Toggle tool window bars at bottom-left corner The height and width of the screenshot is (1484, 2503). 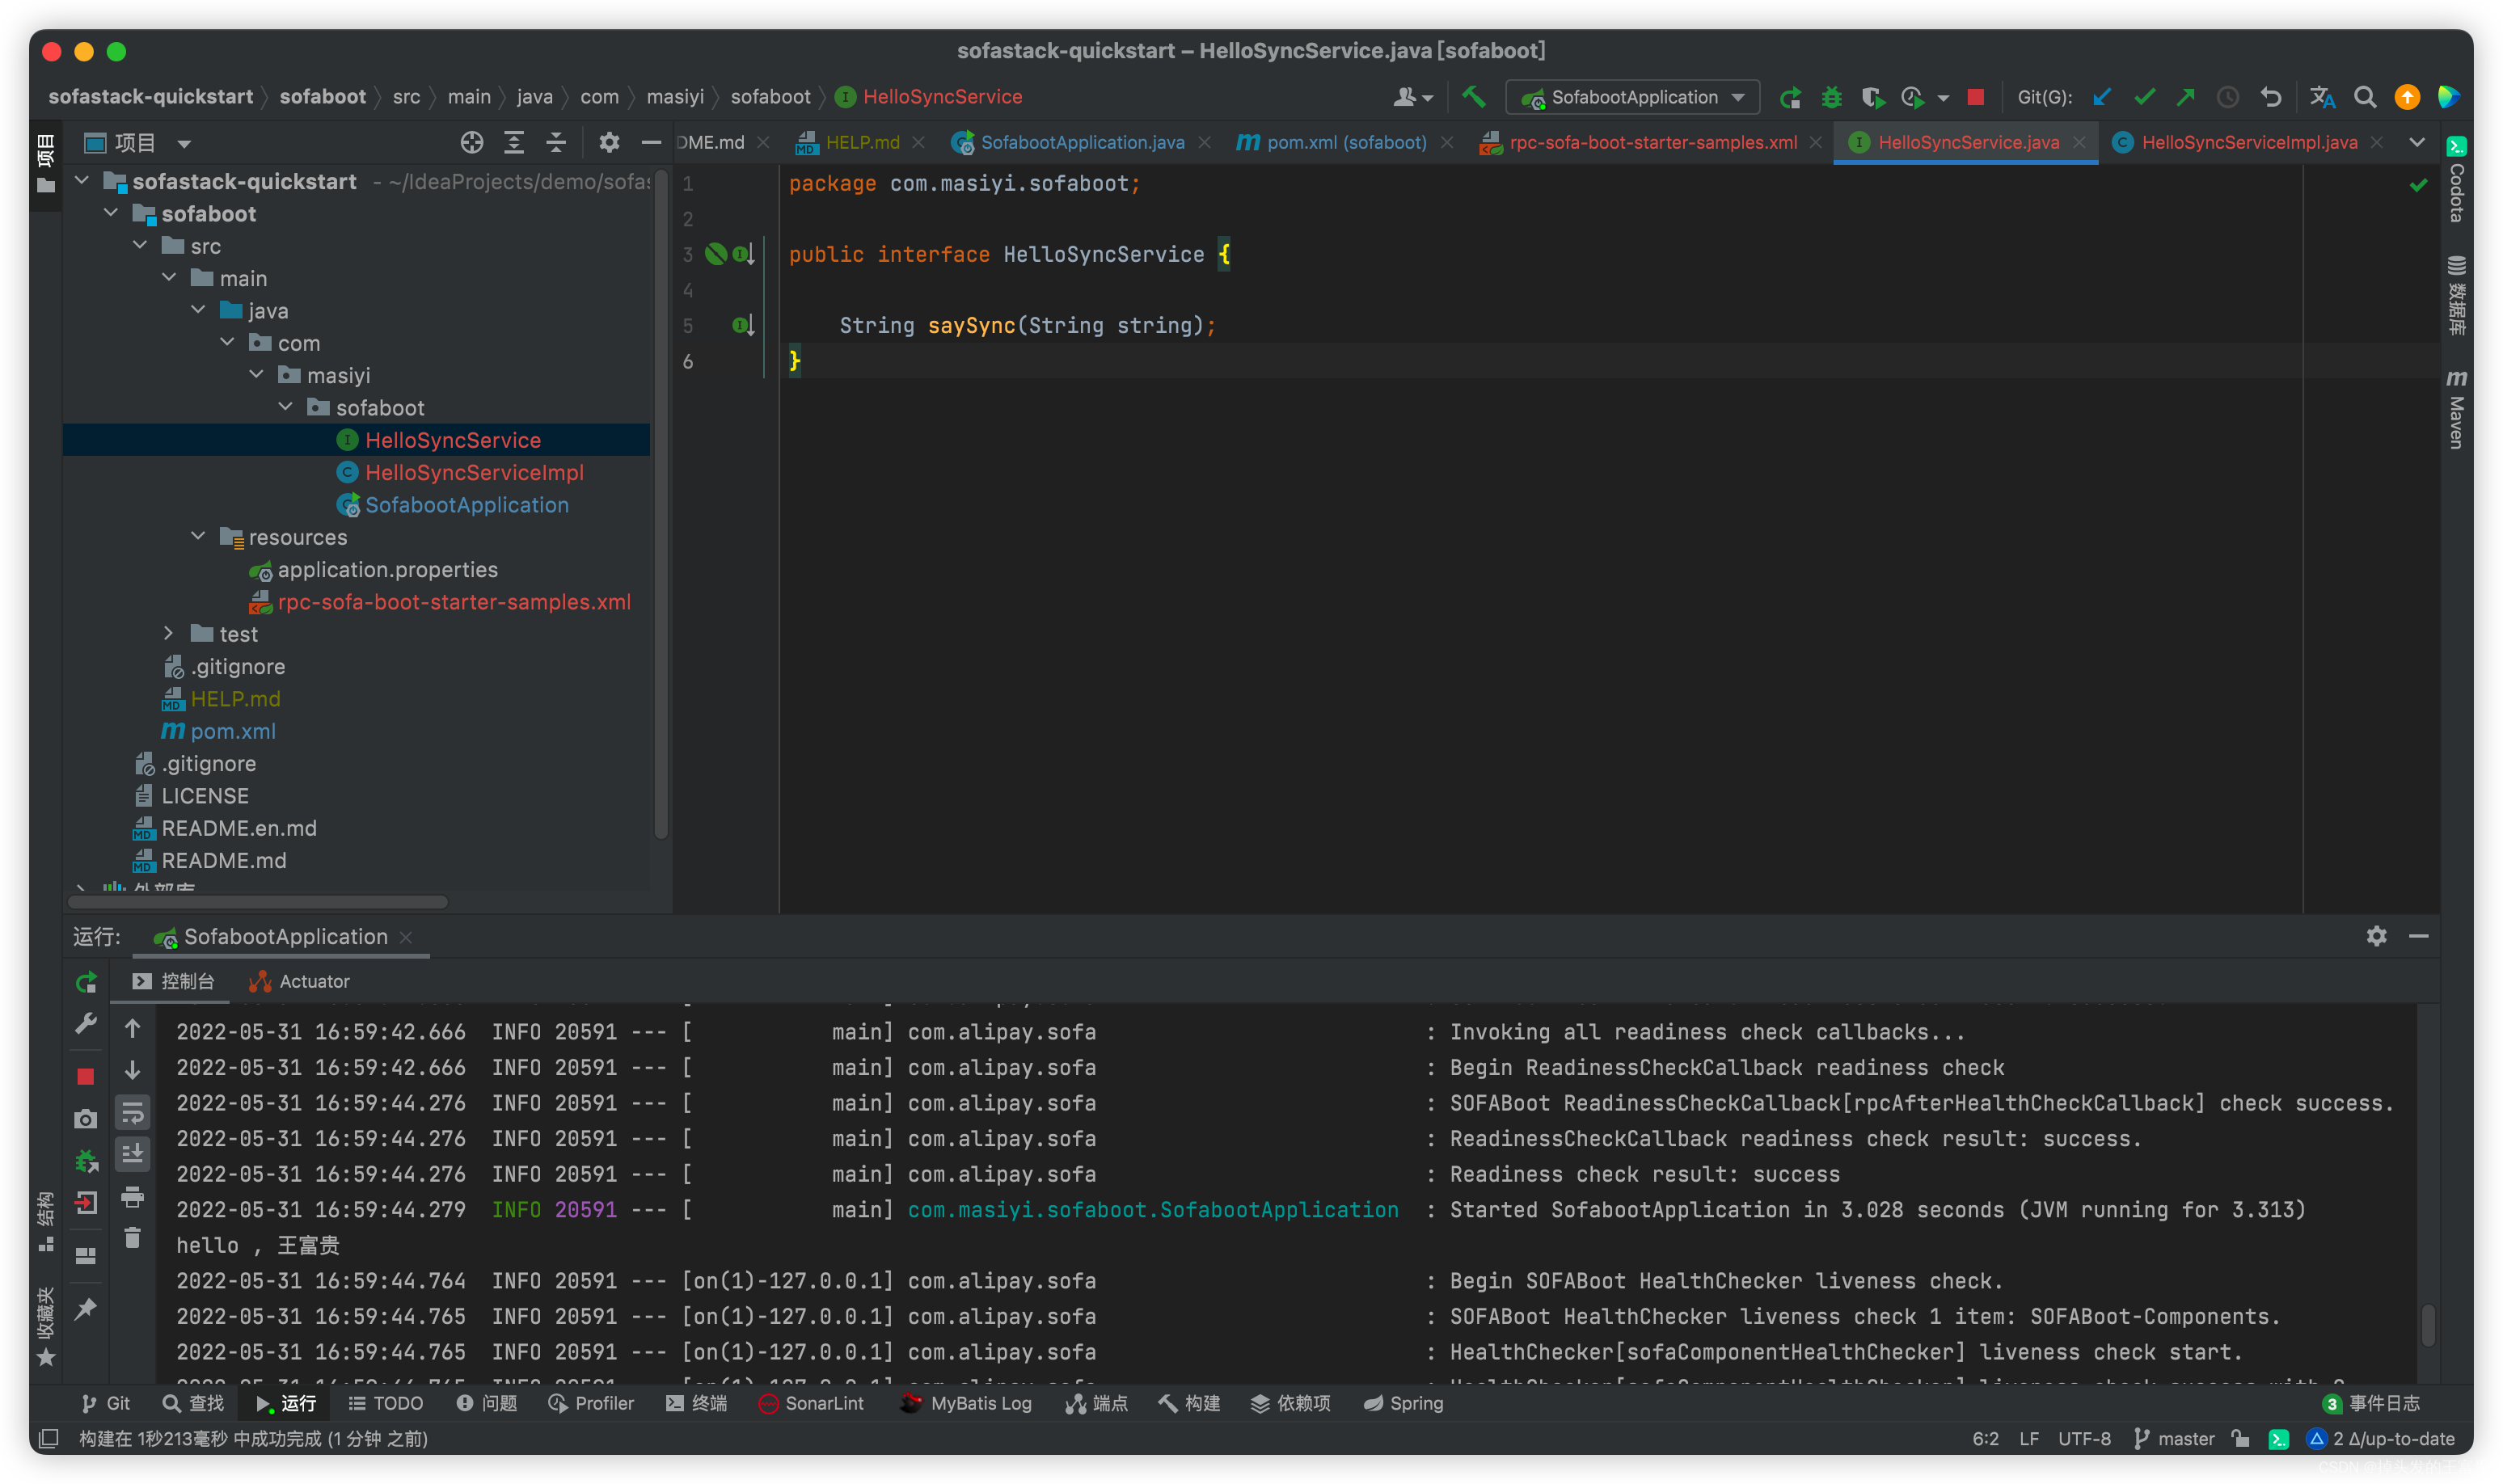(x=48, y=1438)
